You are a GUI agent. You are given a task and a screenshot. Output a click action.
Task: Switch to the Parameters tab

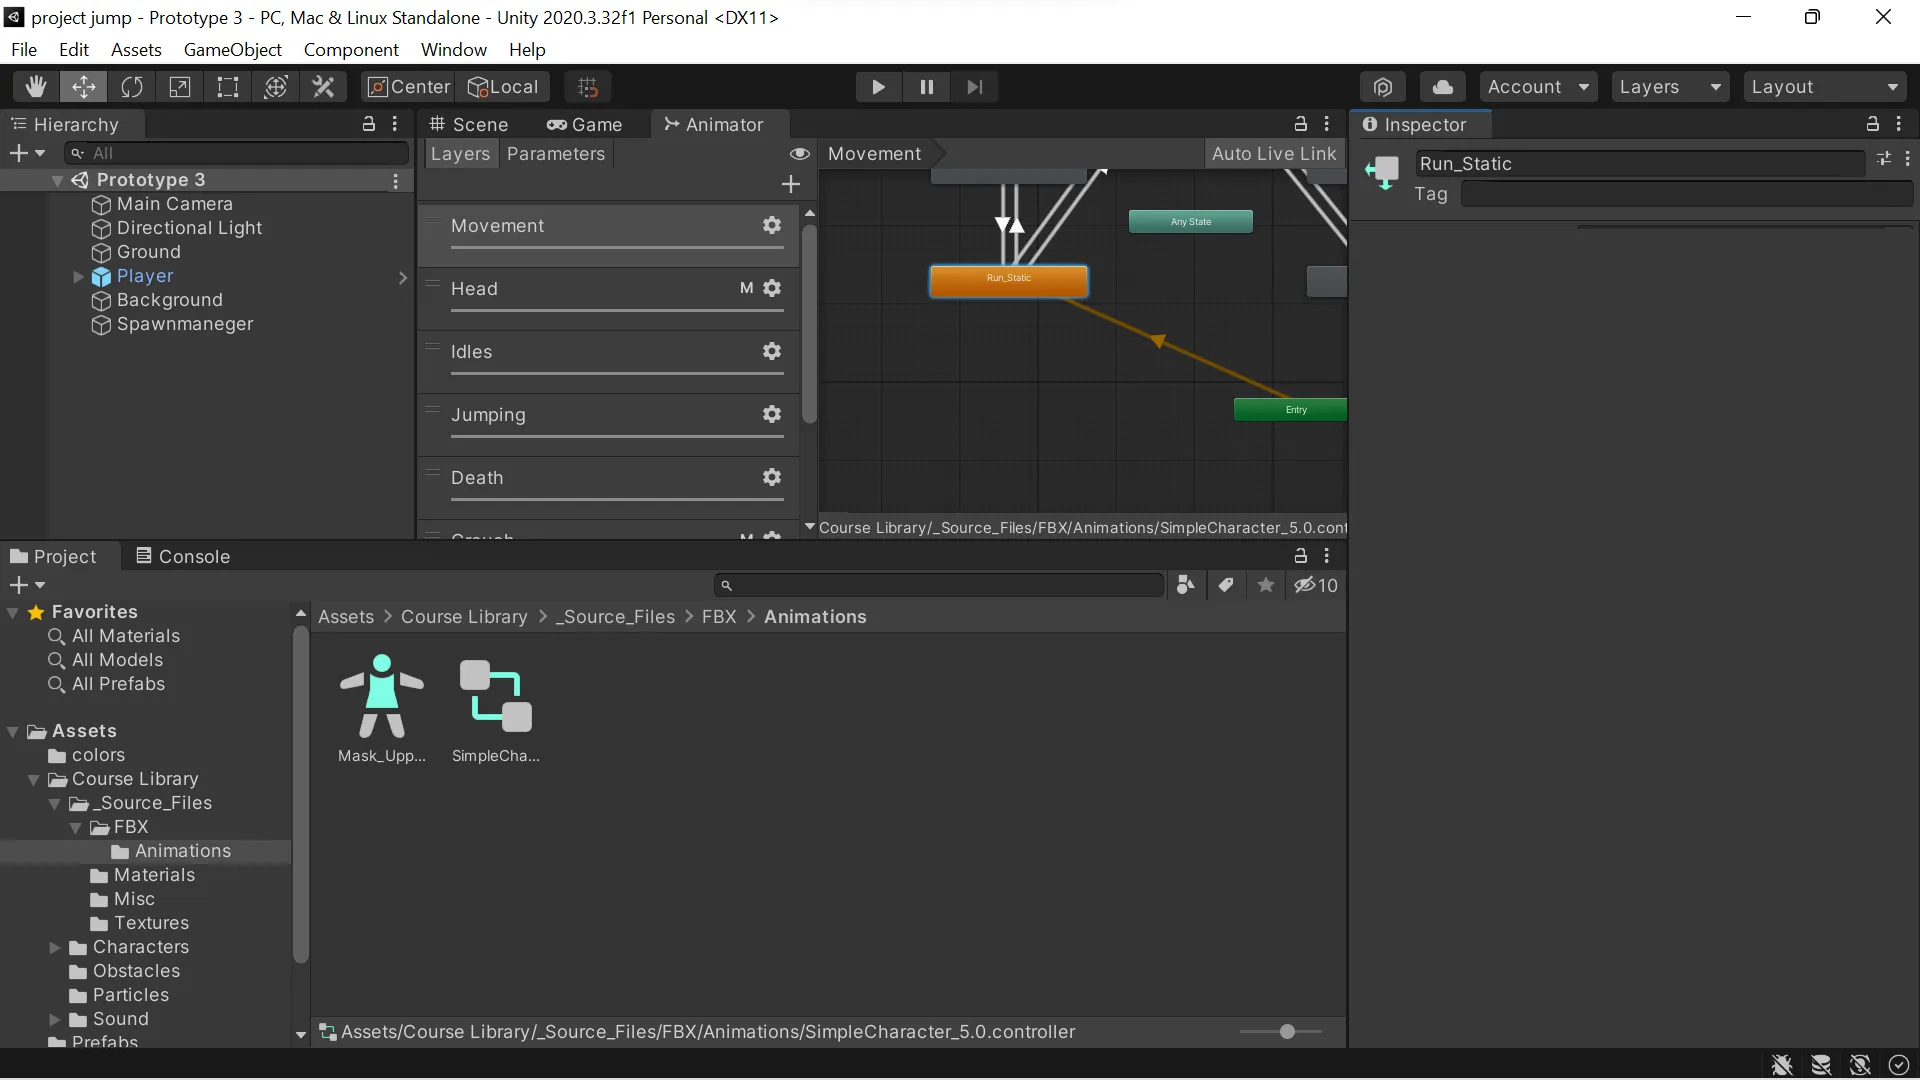coord(555,154)
